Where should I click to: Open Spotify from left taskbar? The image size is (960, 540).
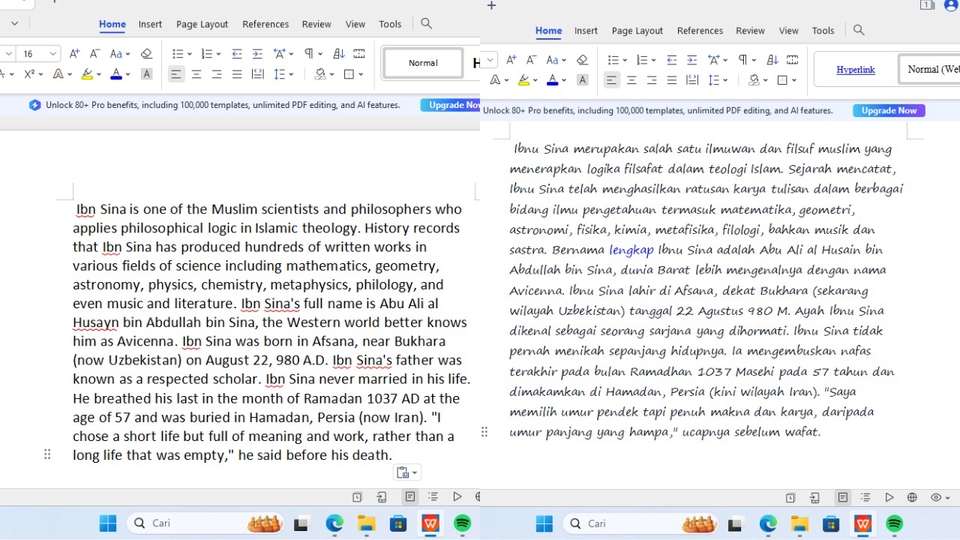(x=462, y=523)
